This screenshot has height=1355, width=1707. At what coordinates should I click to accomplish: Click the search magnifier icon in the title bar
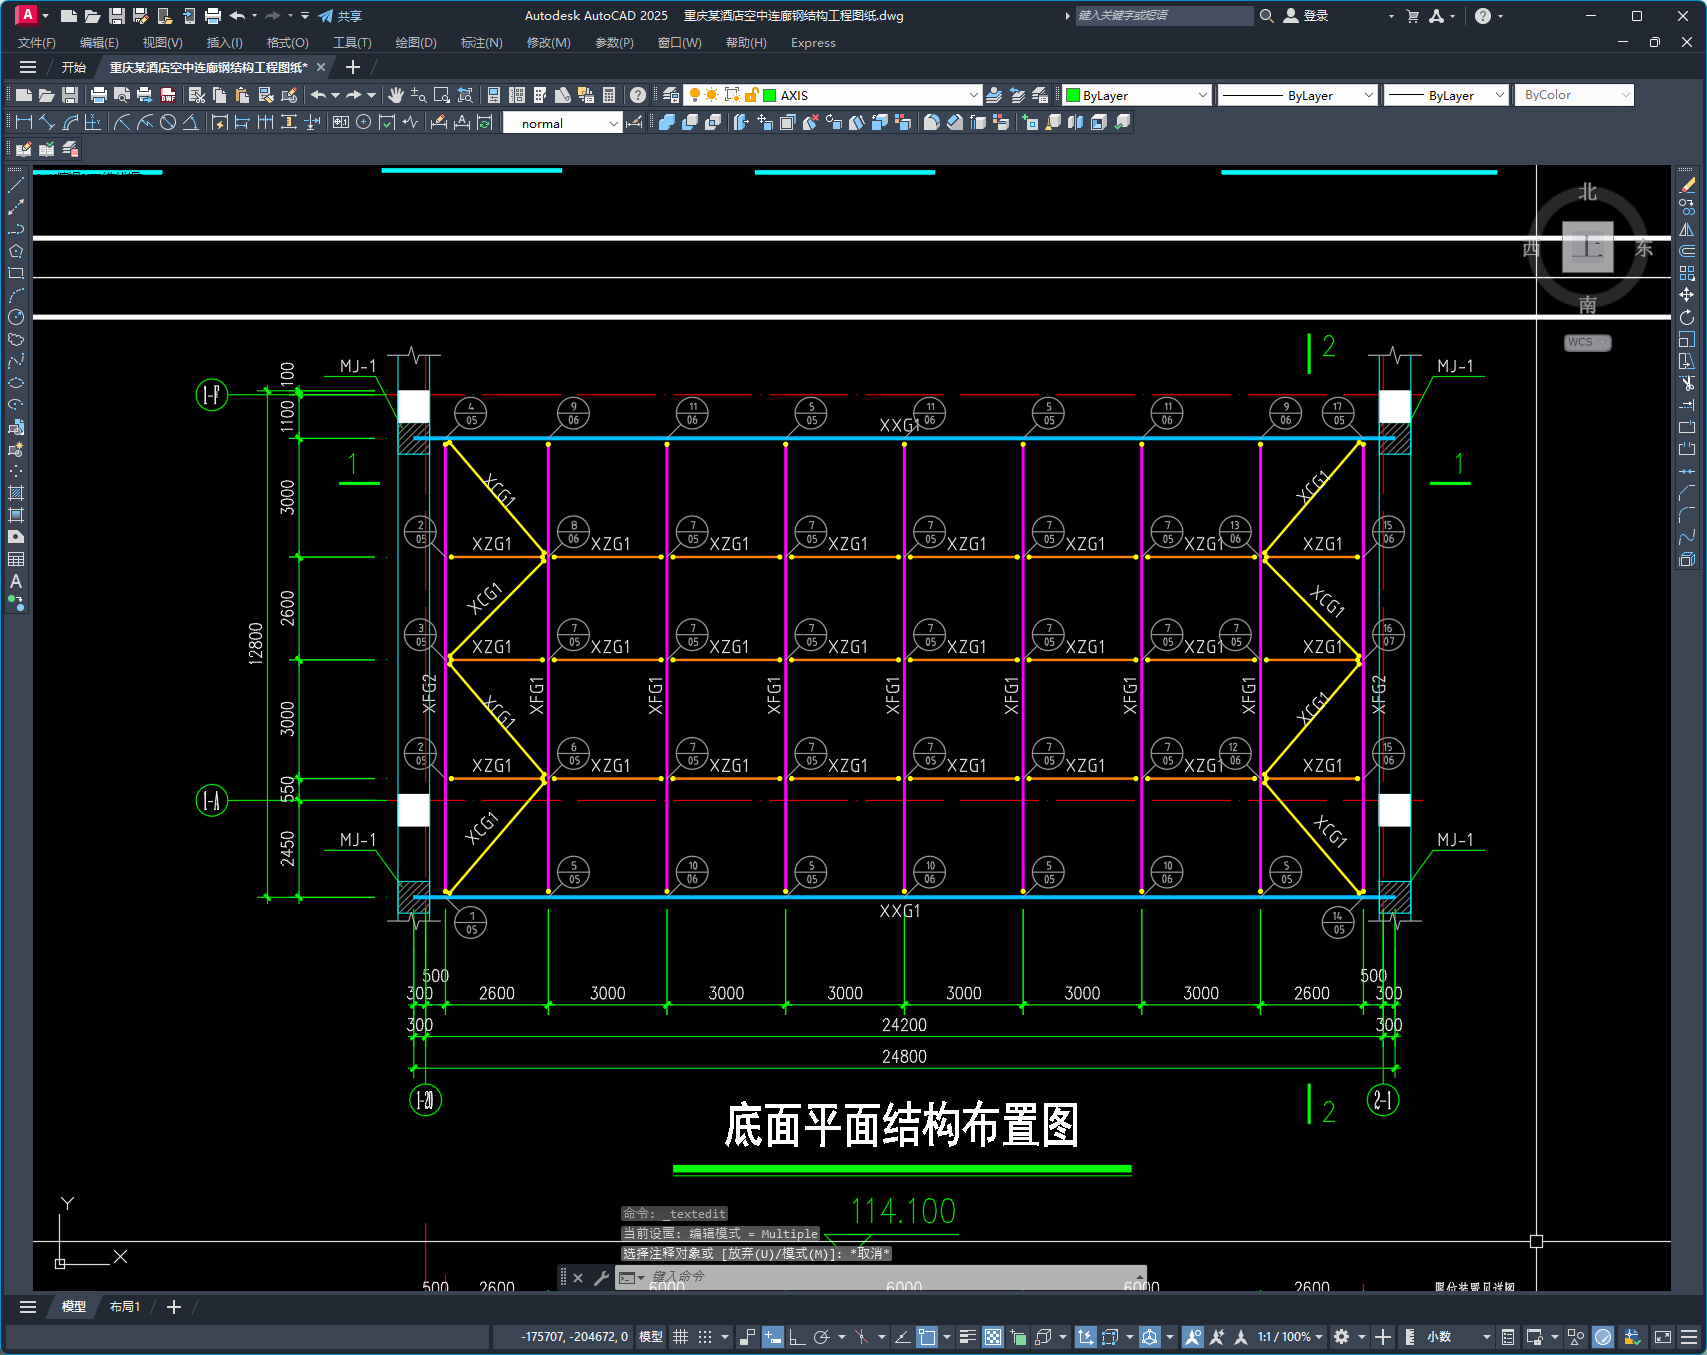(x=1267, y=16)
